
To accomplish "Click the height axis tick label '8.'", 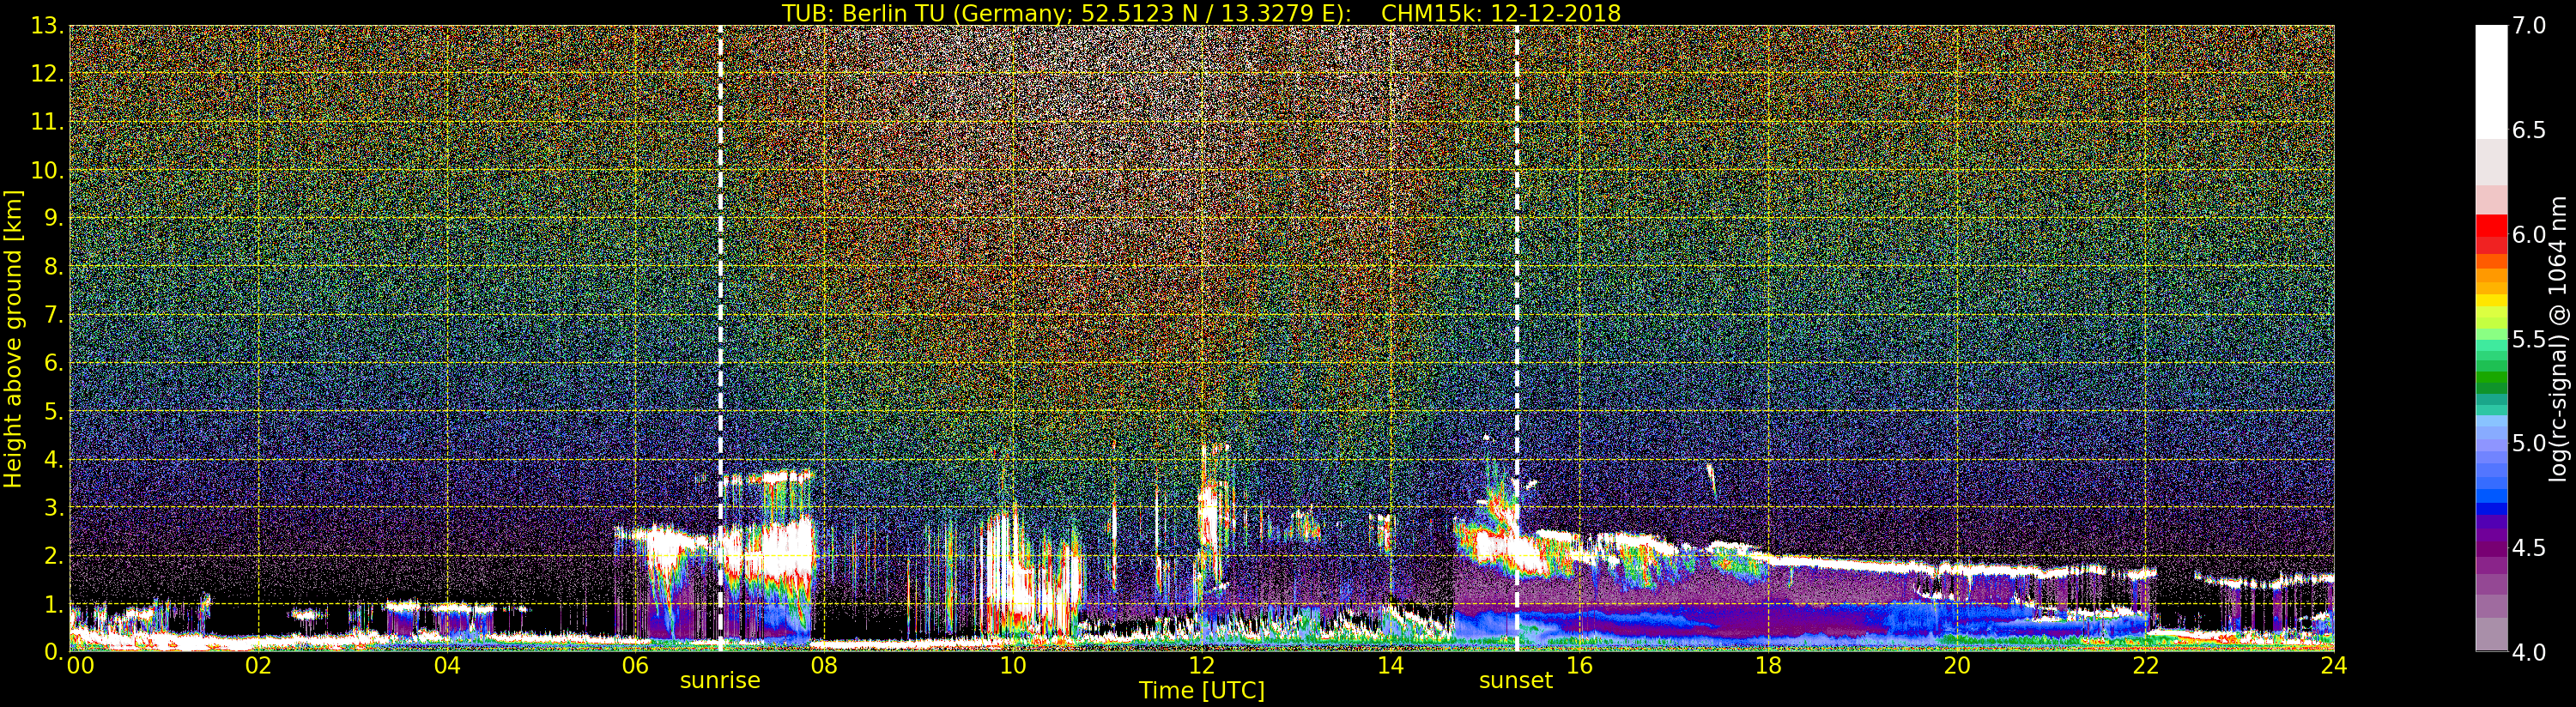I will pyautogui.click(x=54, y=266).
